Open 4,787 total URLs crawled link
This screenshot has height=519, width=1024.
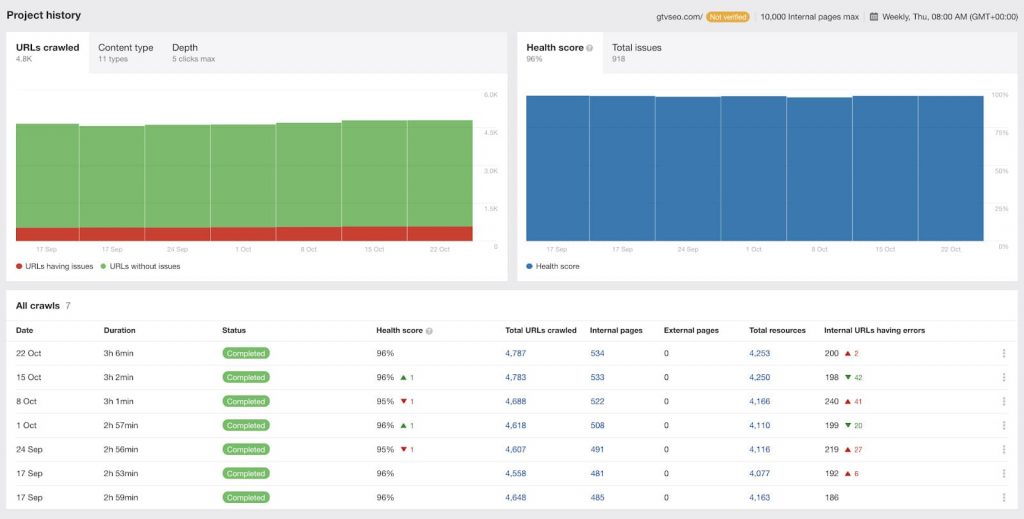(x=516, y=353)
